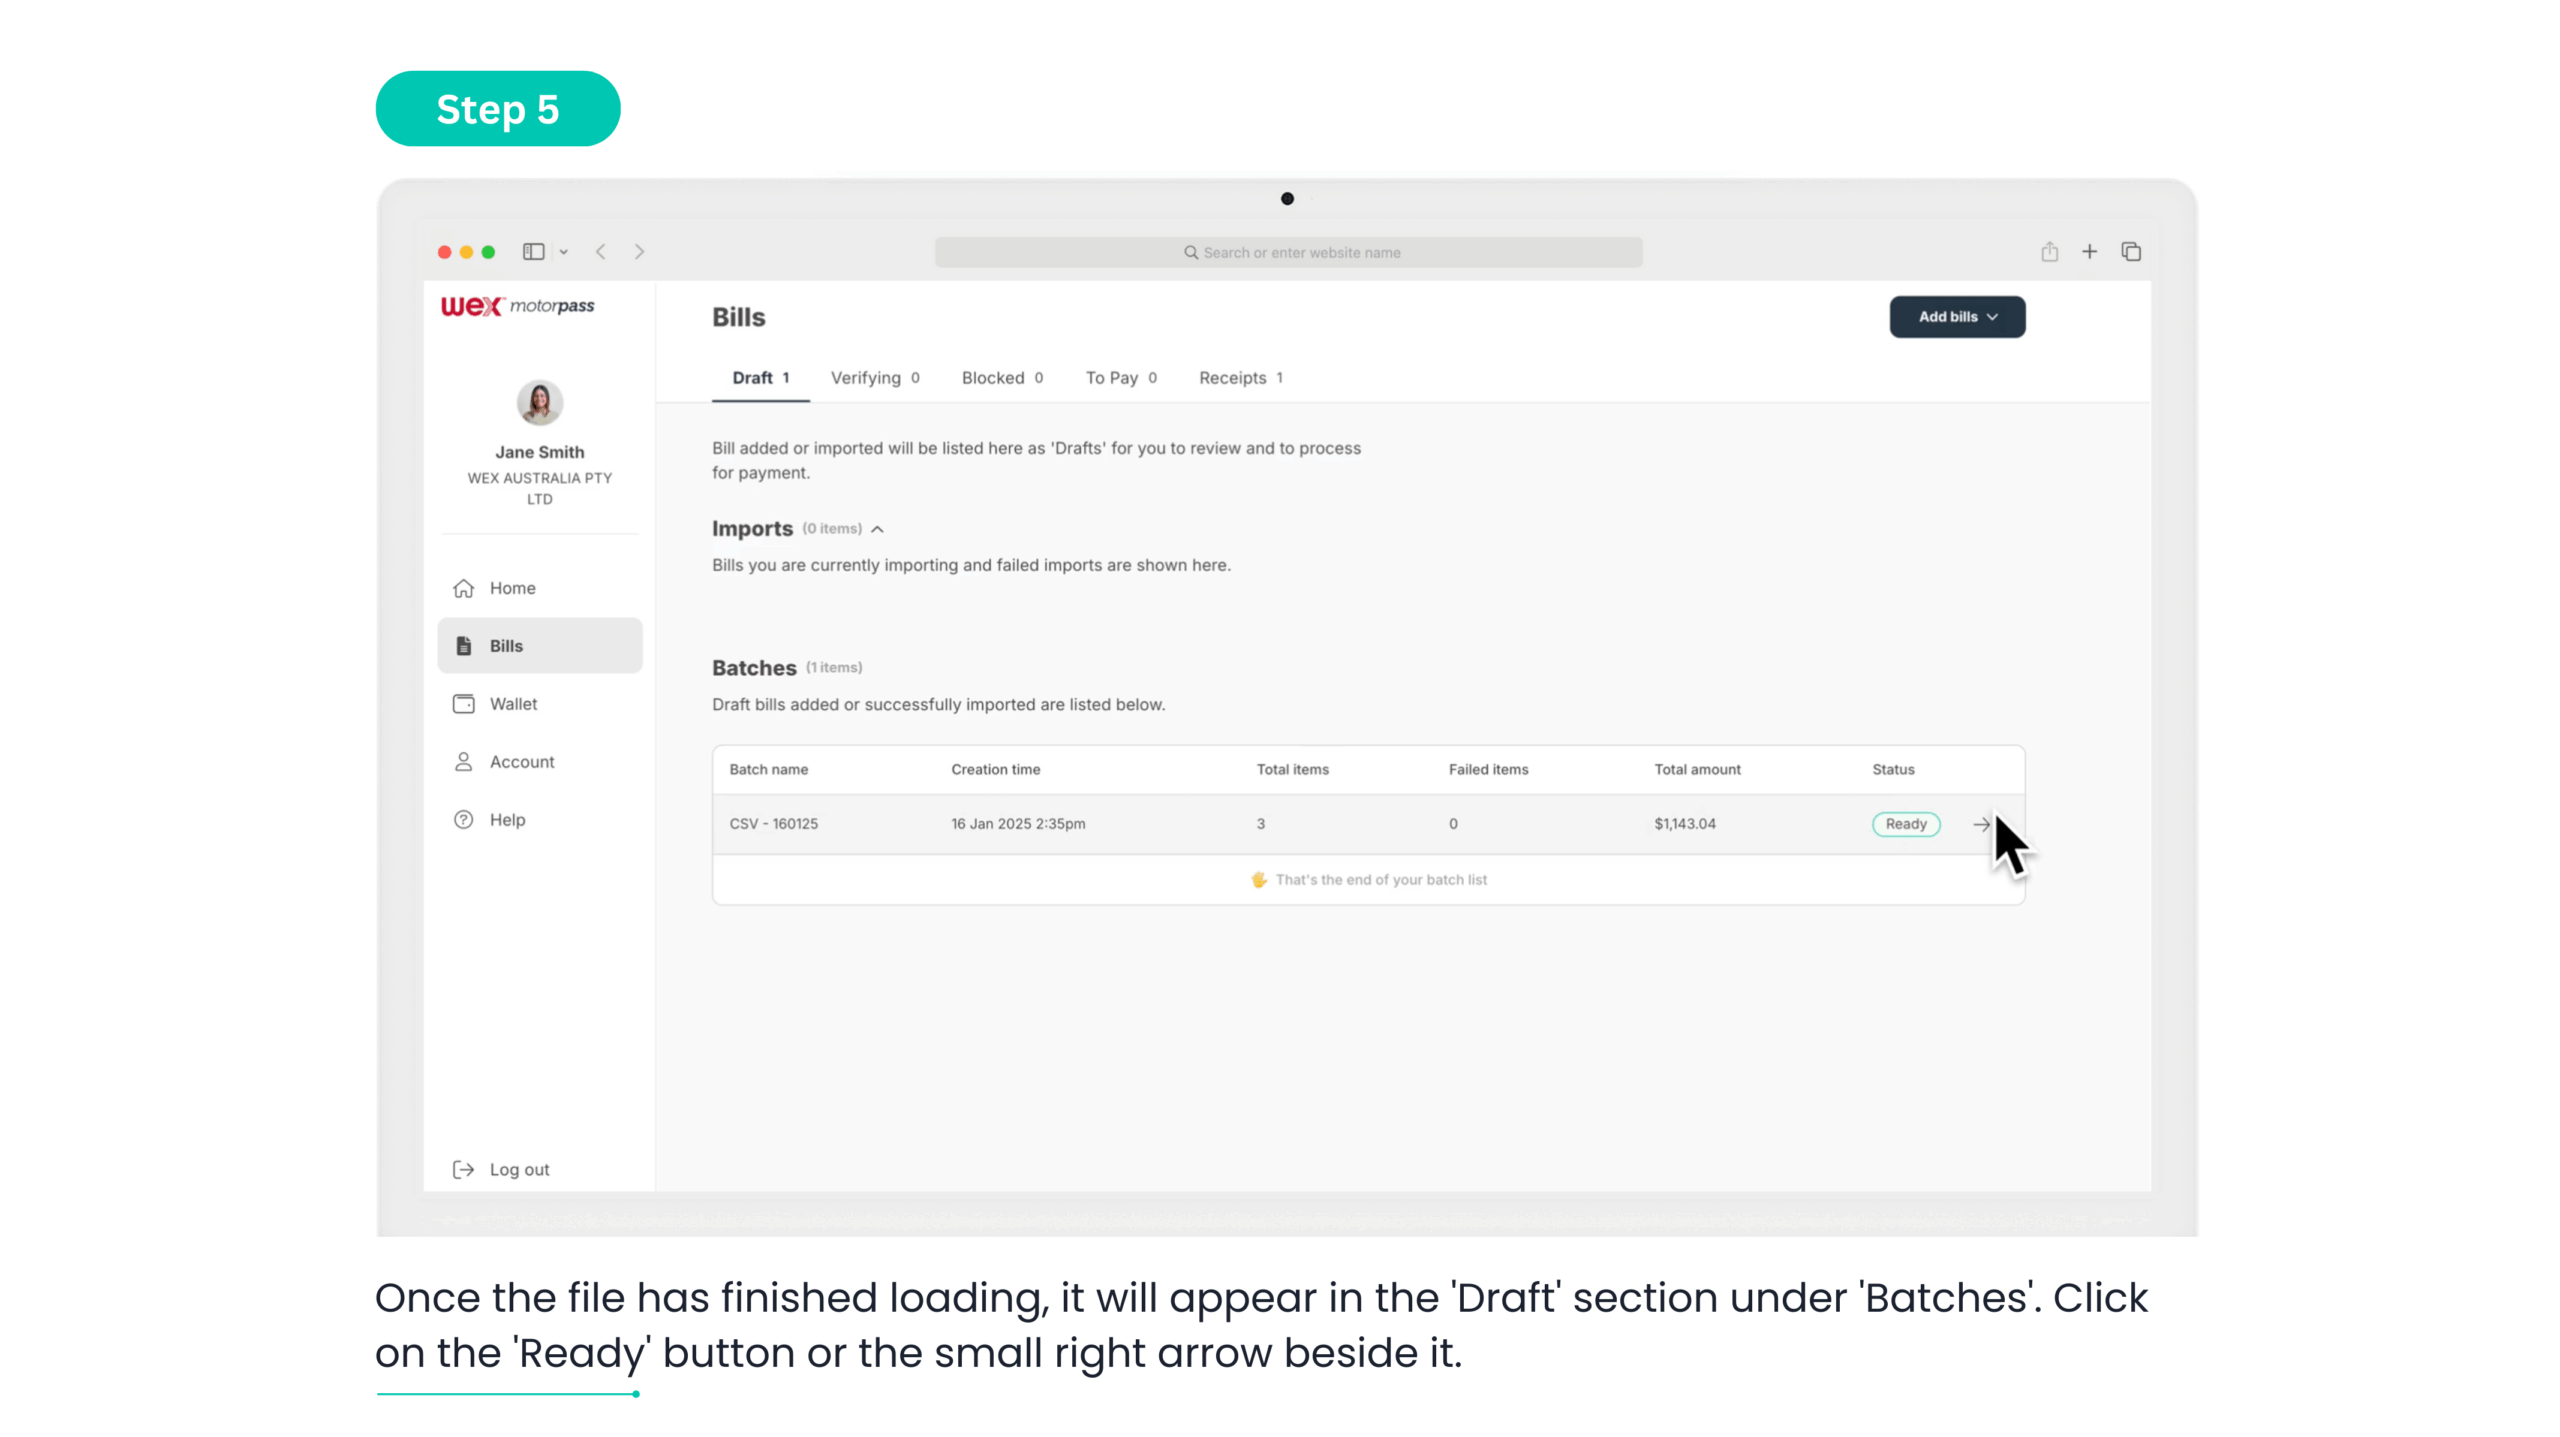Open a new browser tab with plus icon
This screenshot has width=2560, height=1437.
click(x=2089, y=252)
